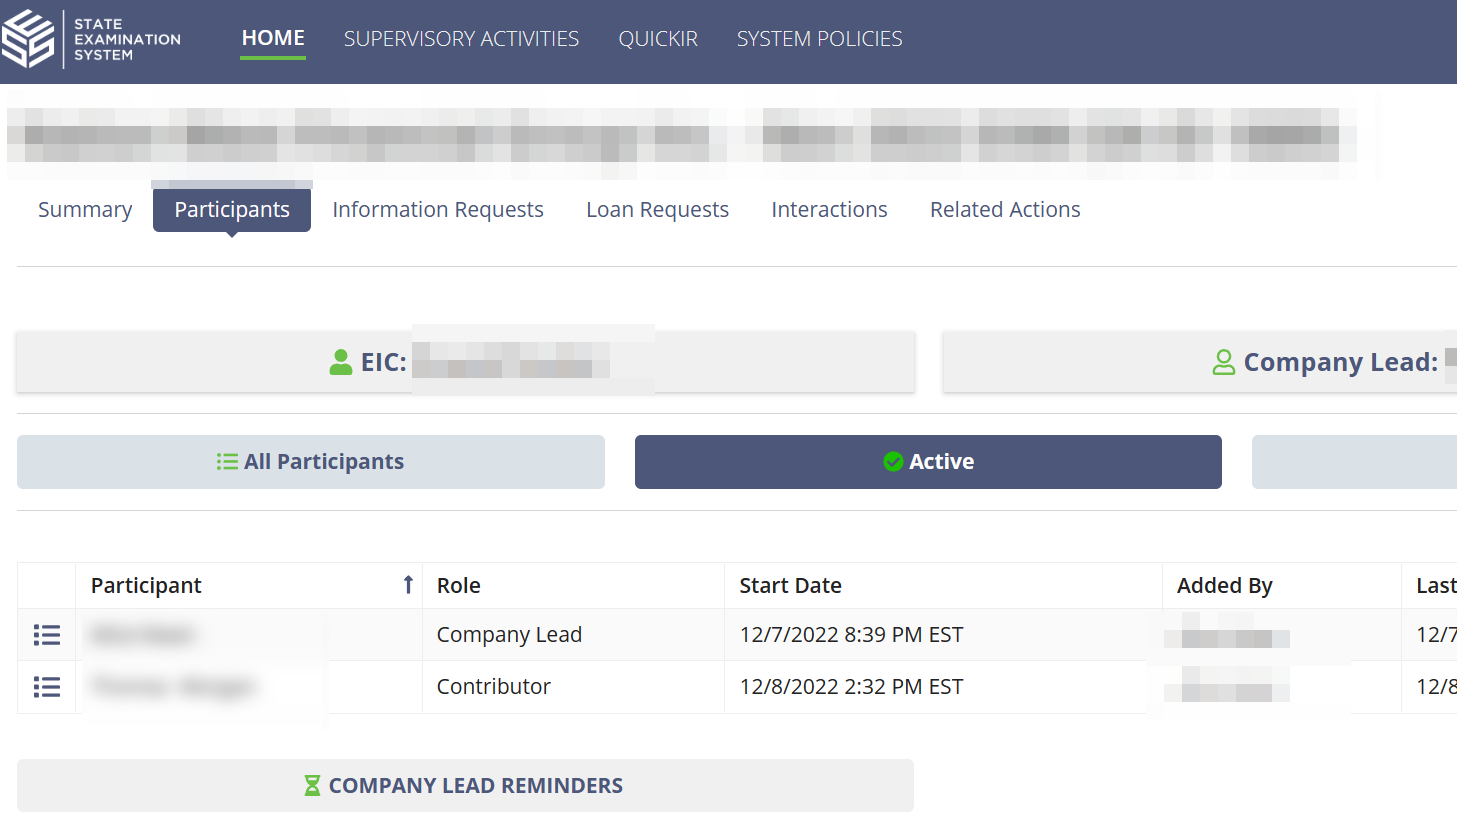The width and height of the screenshot is (1457, 830).
Task: Click the hourglass icon beside Company Lead Reminders
Action: 312,786
